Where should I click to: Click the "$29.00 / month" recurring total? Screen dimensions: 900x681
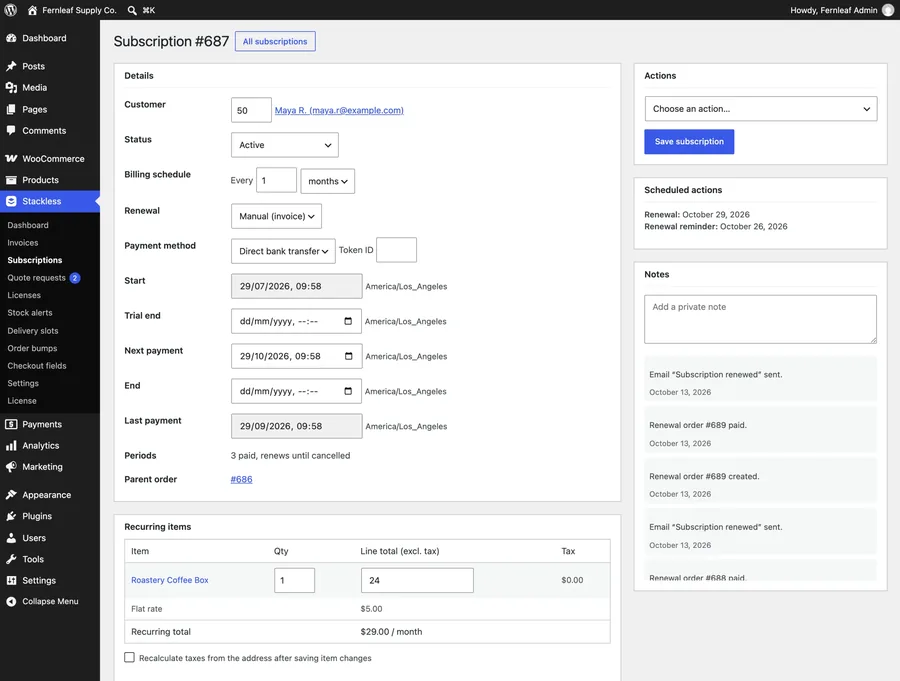(391, 632)
